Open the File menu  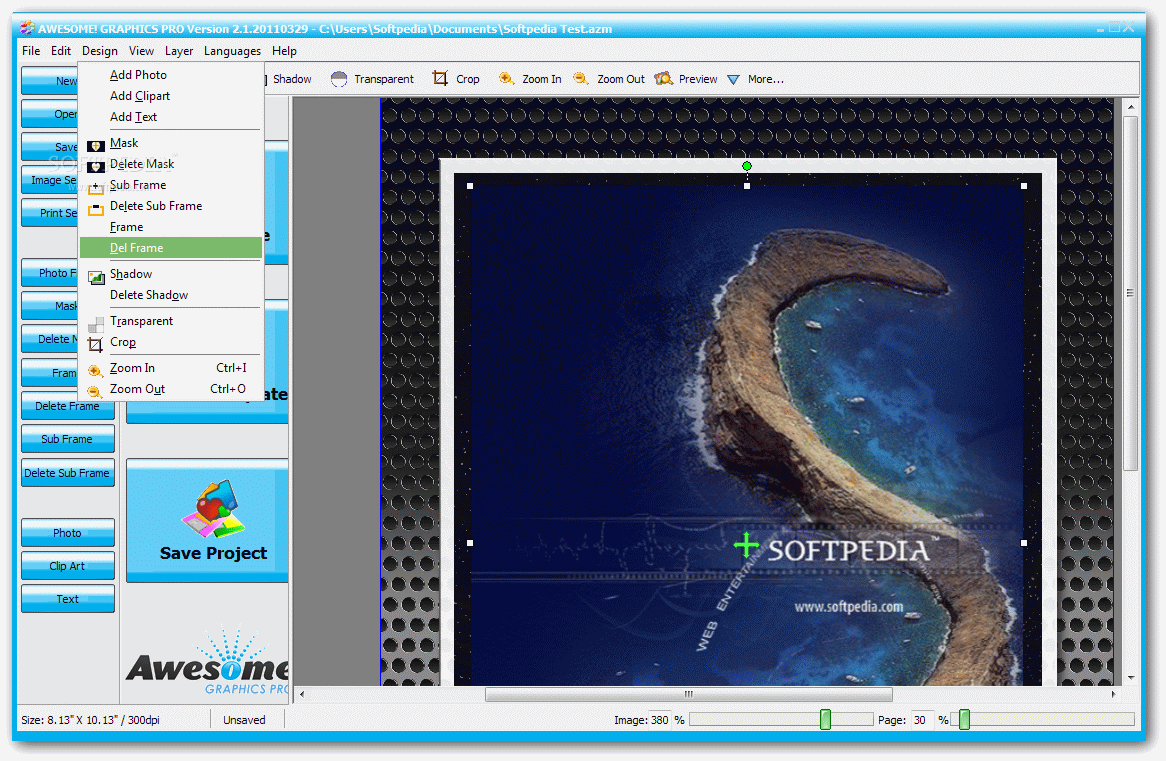click(31, 51)
